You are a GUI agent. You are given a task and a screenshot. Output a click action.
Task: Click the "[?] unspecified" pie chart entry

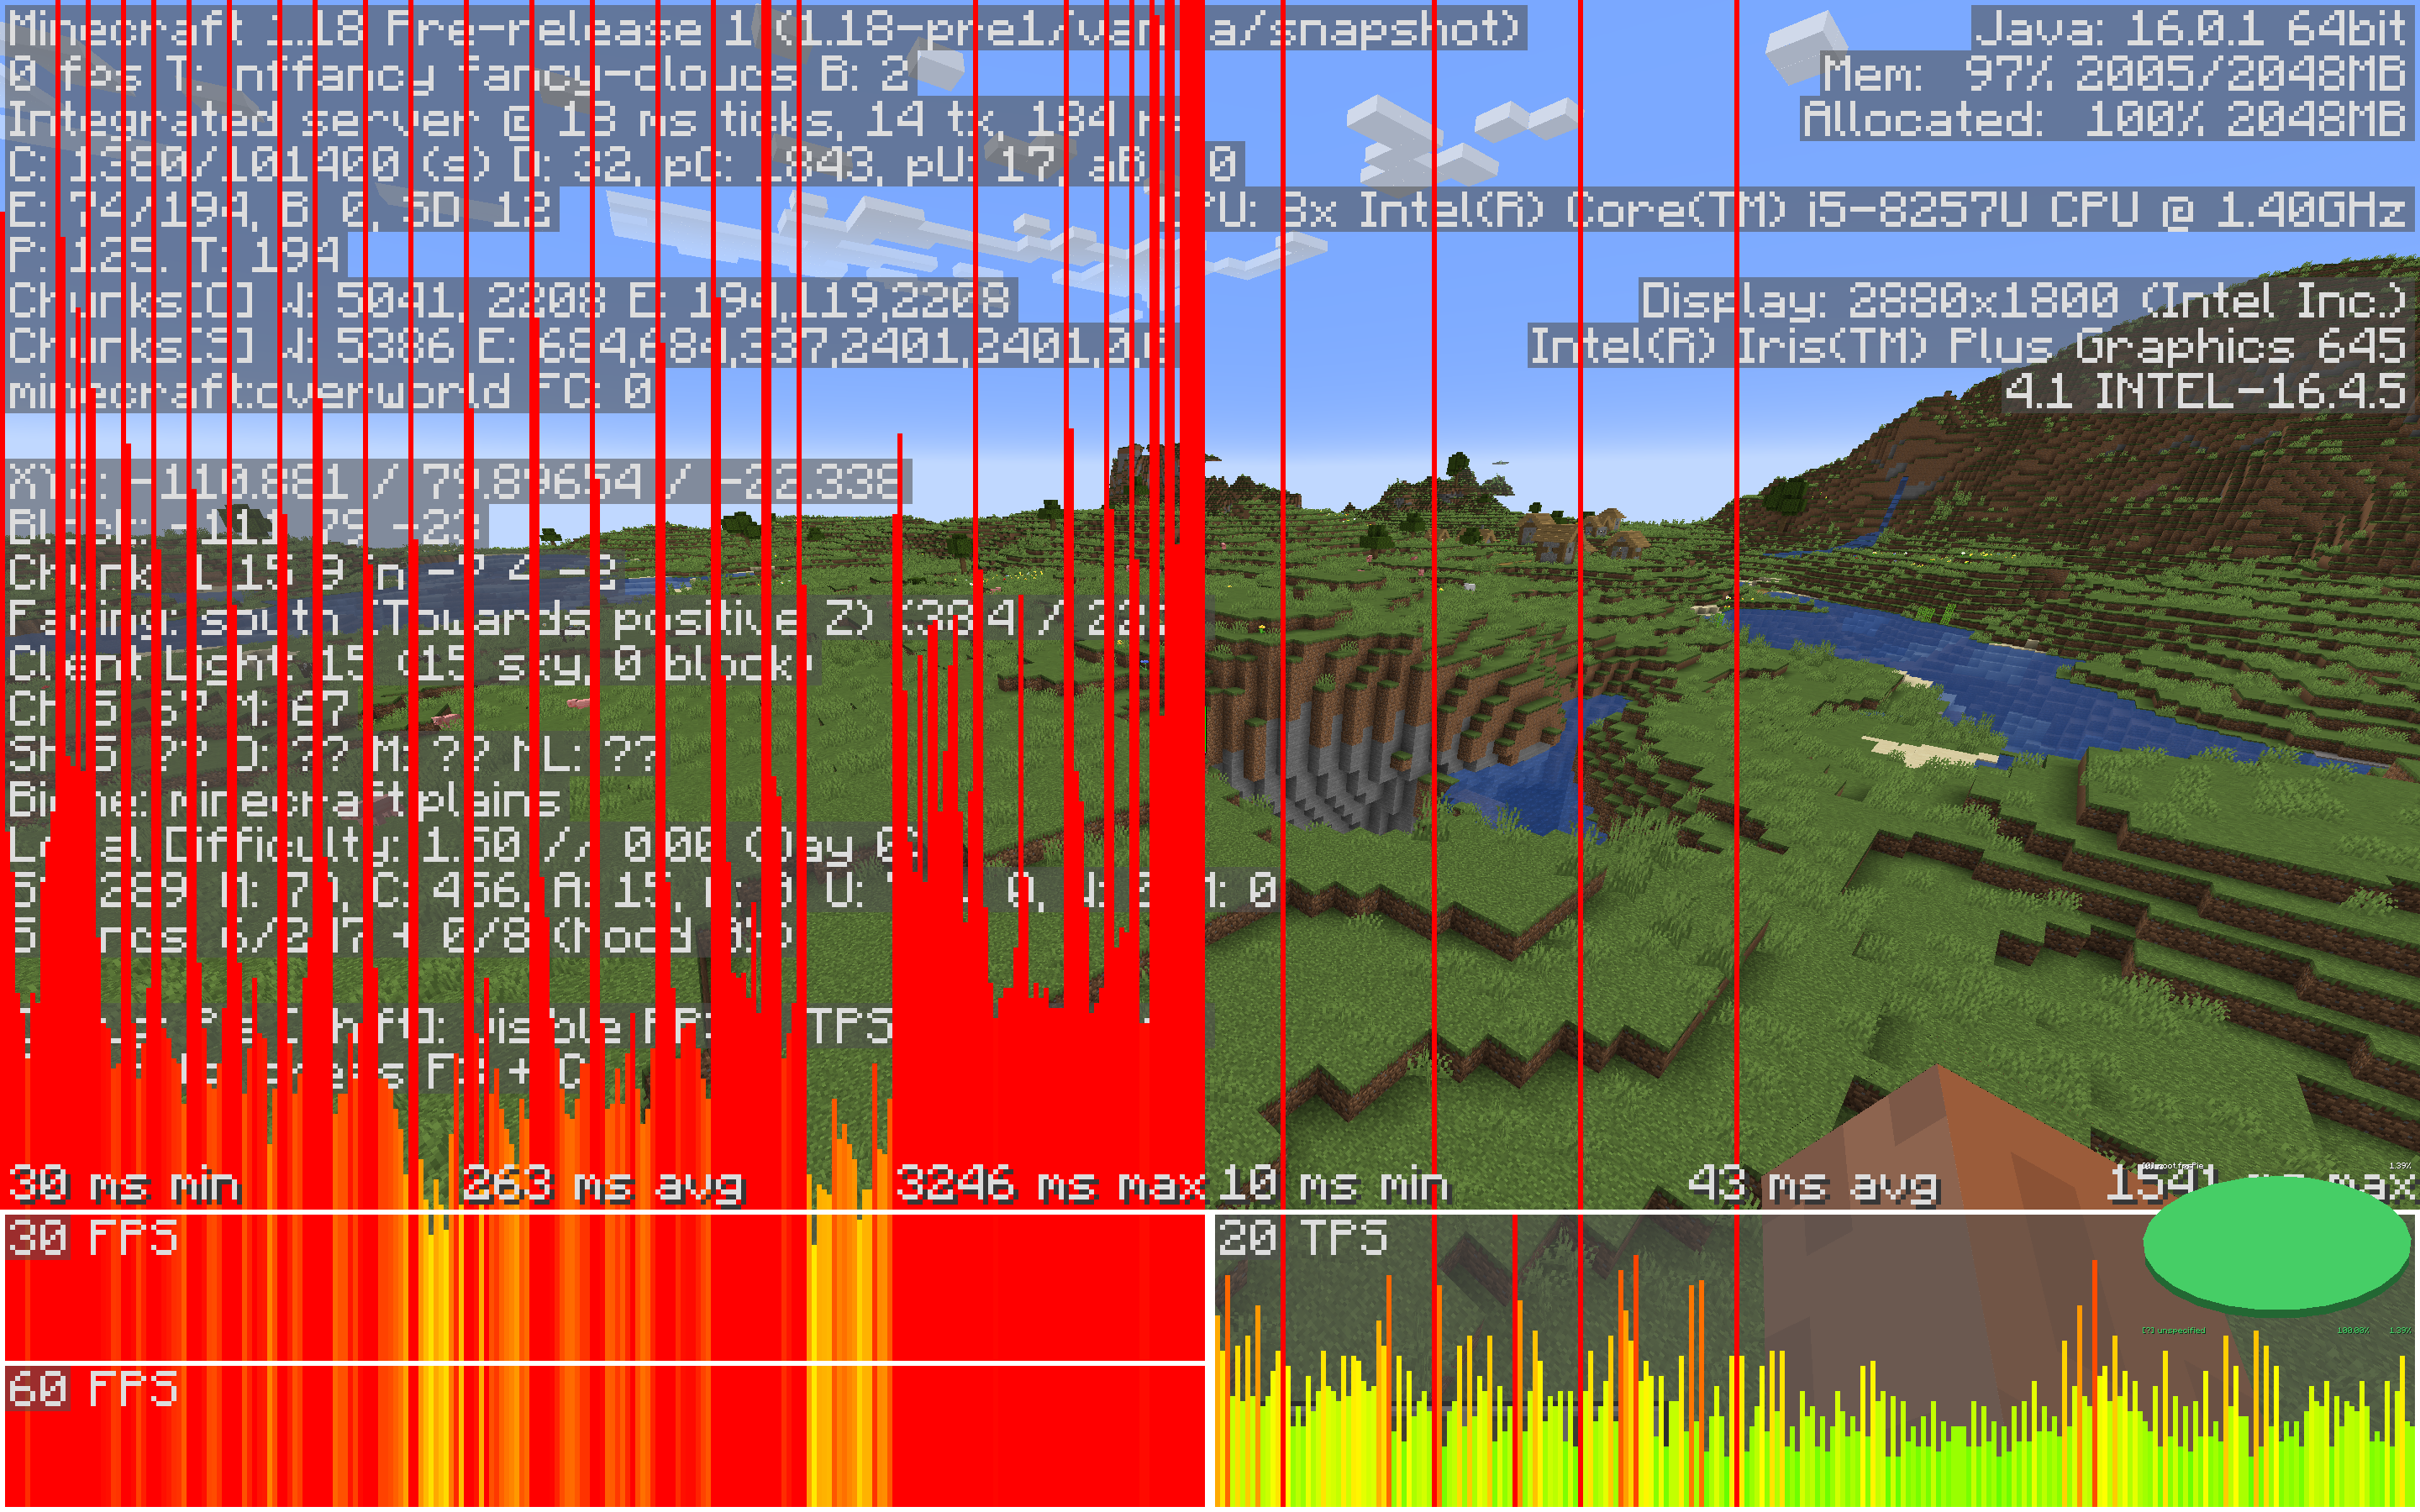click(2172, 1331)
